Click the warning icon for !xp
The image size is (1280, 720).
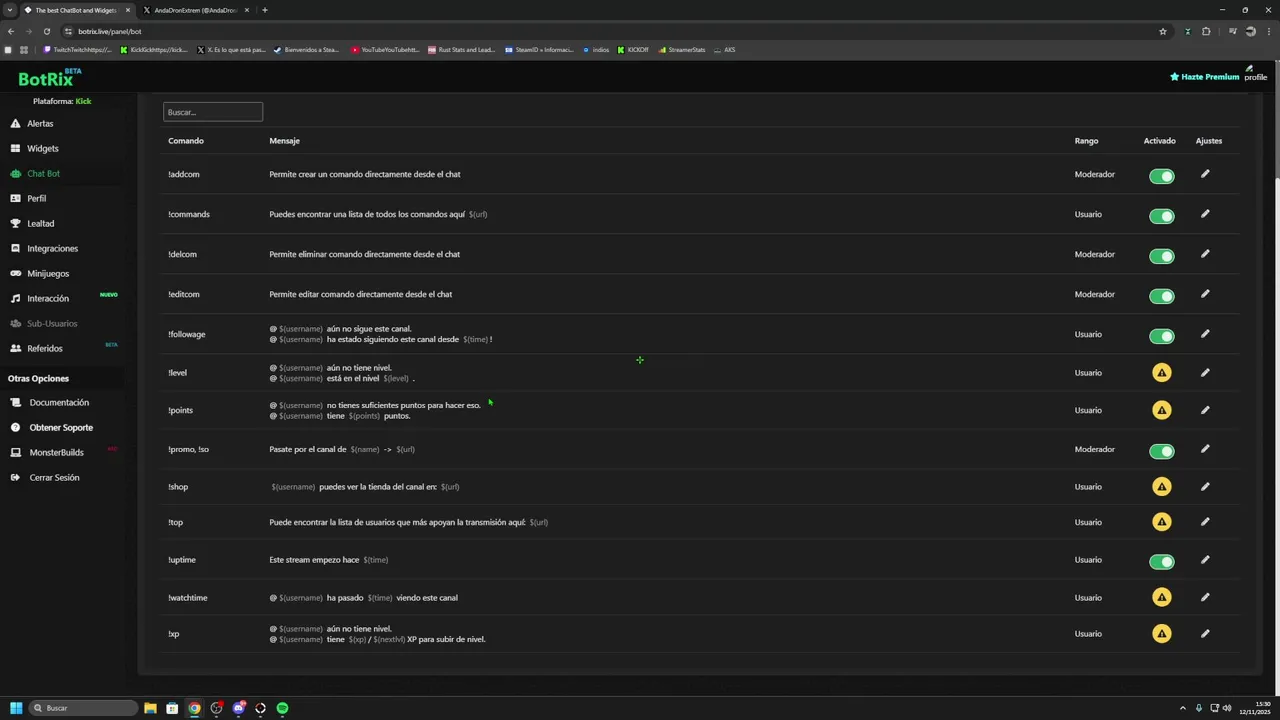tap(1161, 634)
